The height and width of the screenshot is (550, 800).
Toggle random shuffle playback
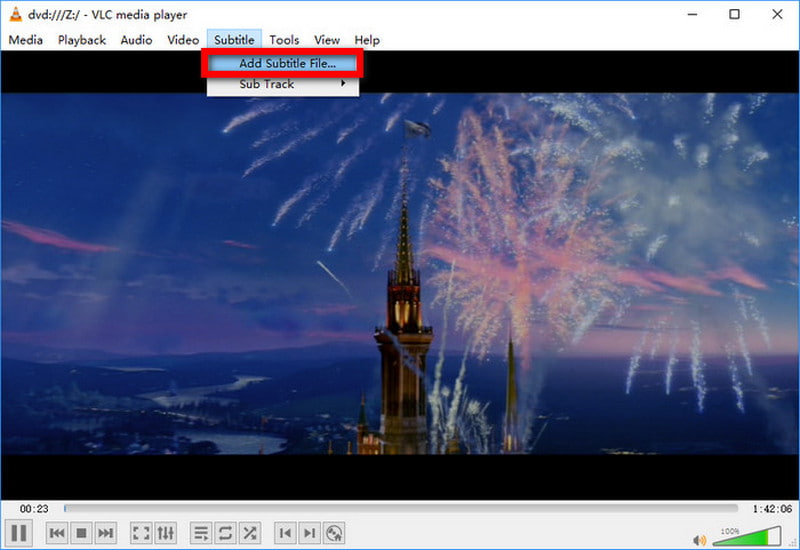click(250, 533)
